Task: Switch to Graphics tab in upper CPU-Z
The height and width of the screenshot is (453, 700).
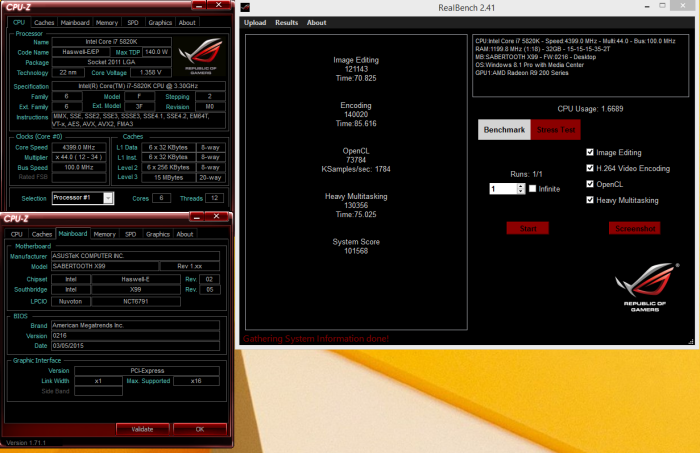Action: coord(160,23)
